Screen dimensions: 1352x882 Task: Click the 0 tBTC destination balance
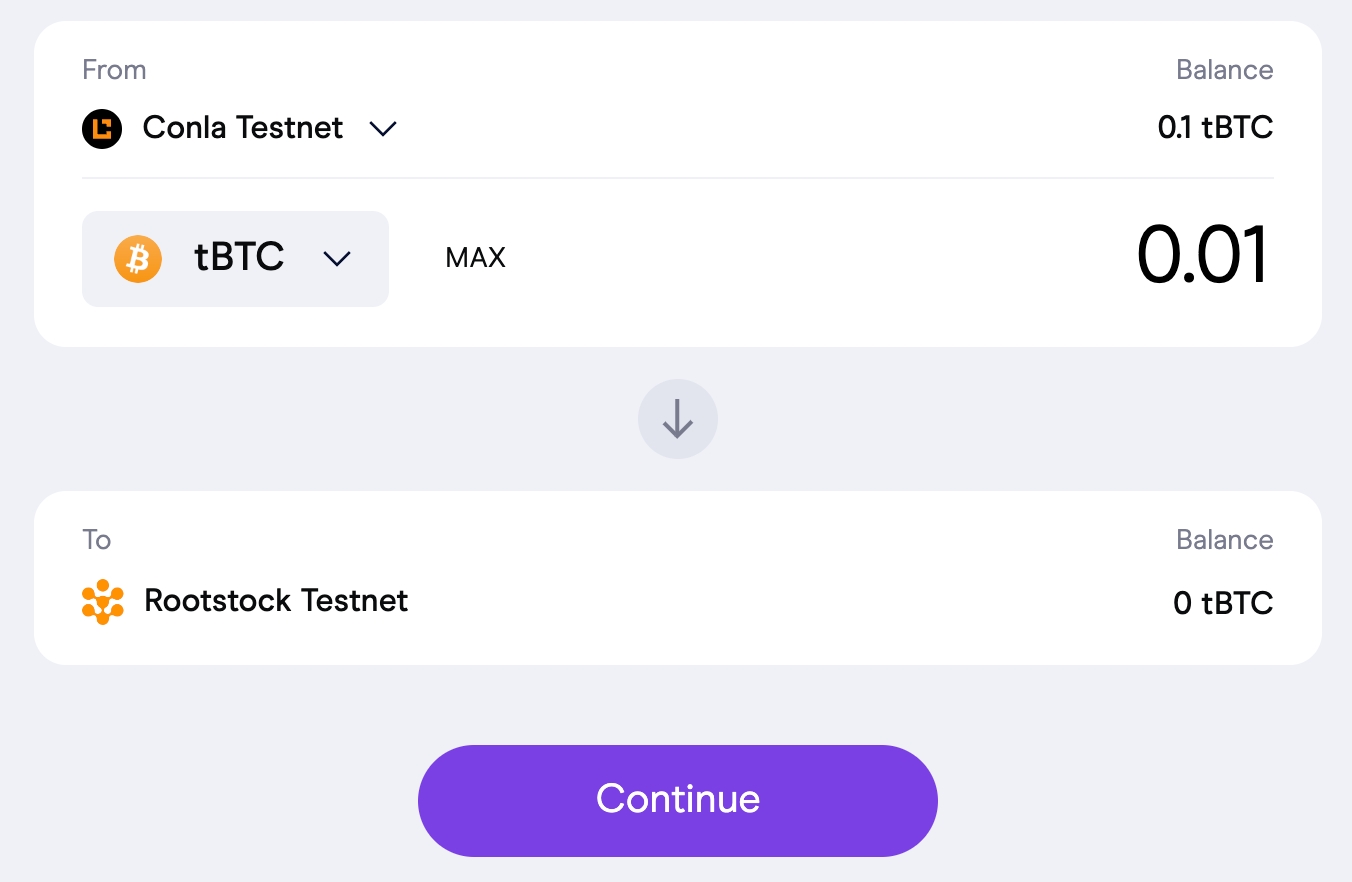pyautogui.click(x=1223, y=603)
